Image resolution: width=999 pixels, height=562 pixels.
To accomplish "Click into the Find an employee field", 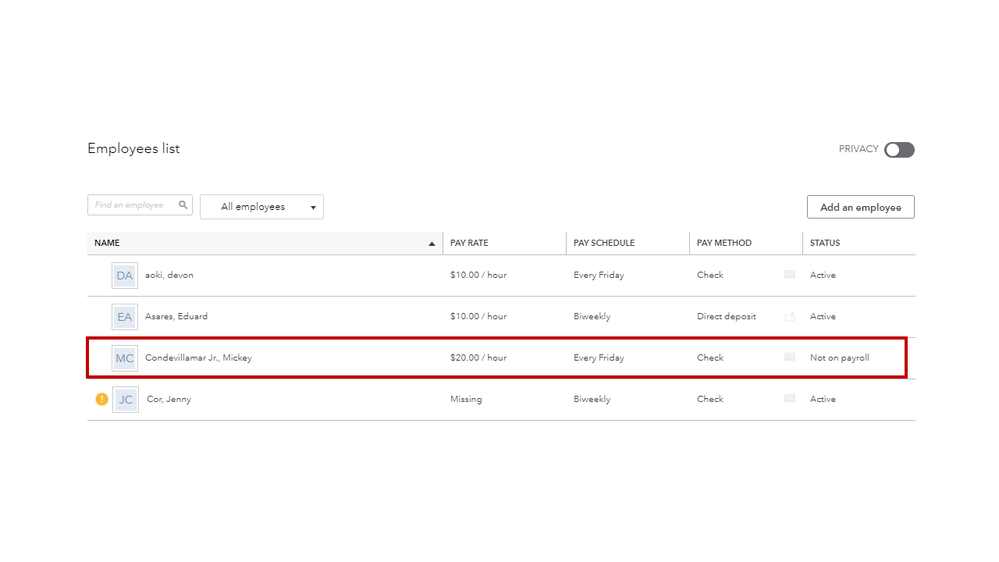I will pos(133,205).
